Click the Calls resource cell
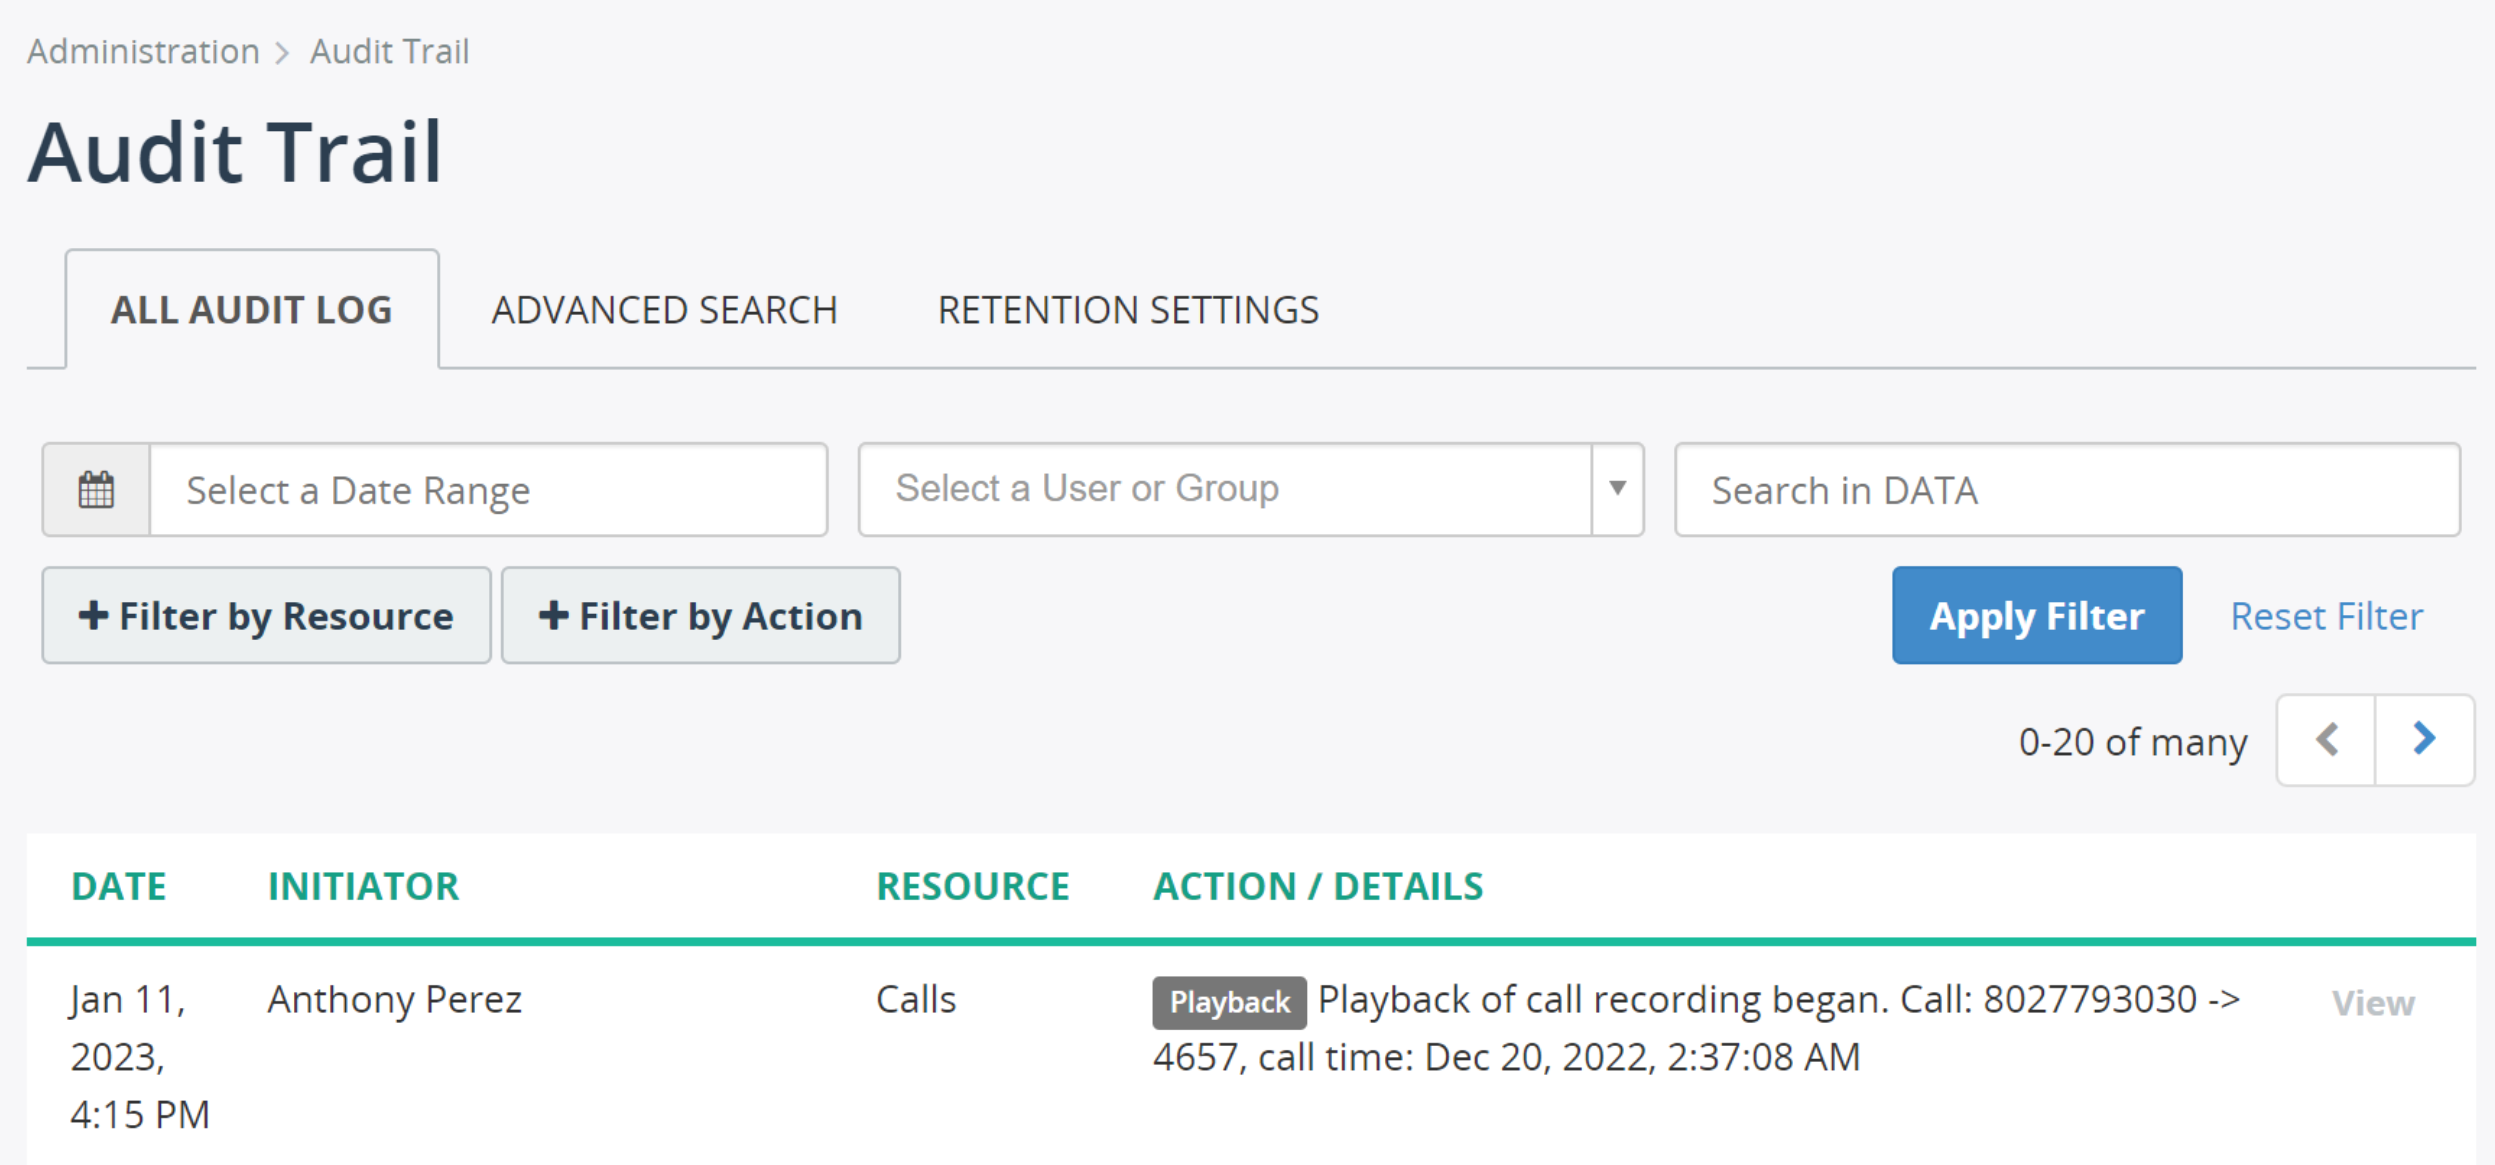The height and width of the screenshot is (1165, 2495). point(916,999)
